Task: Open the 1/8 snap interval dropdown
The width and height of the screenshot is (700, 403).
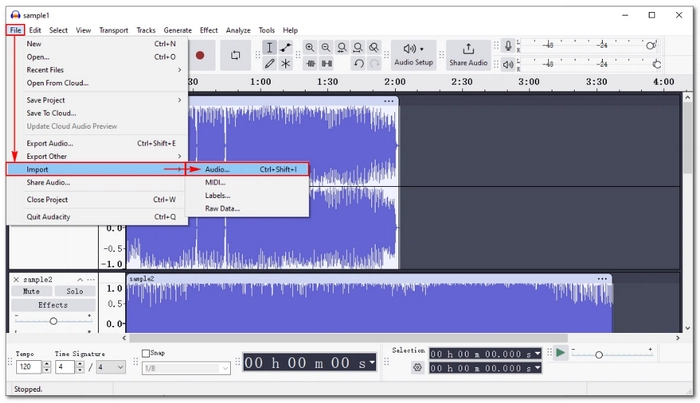Action: [186, 369]
